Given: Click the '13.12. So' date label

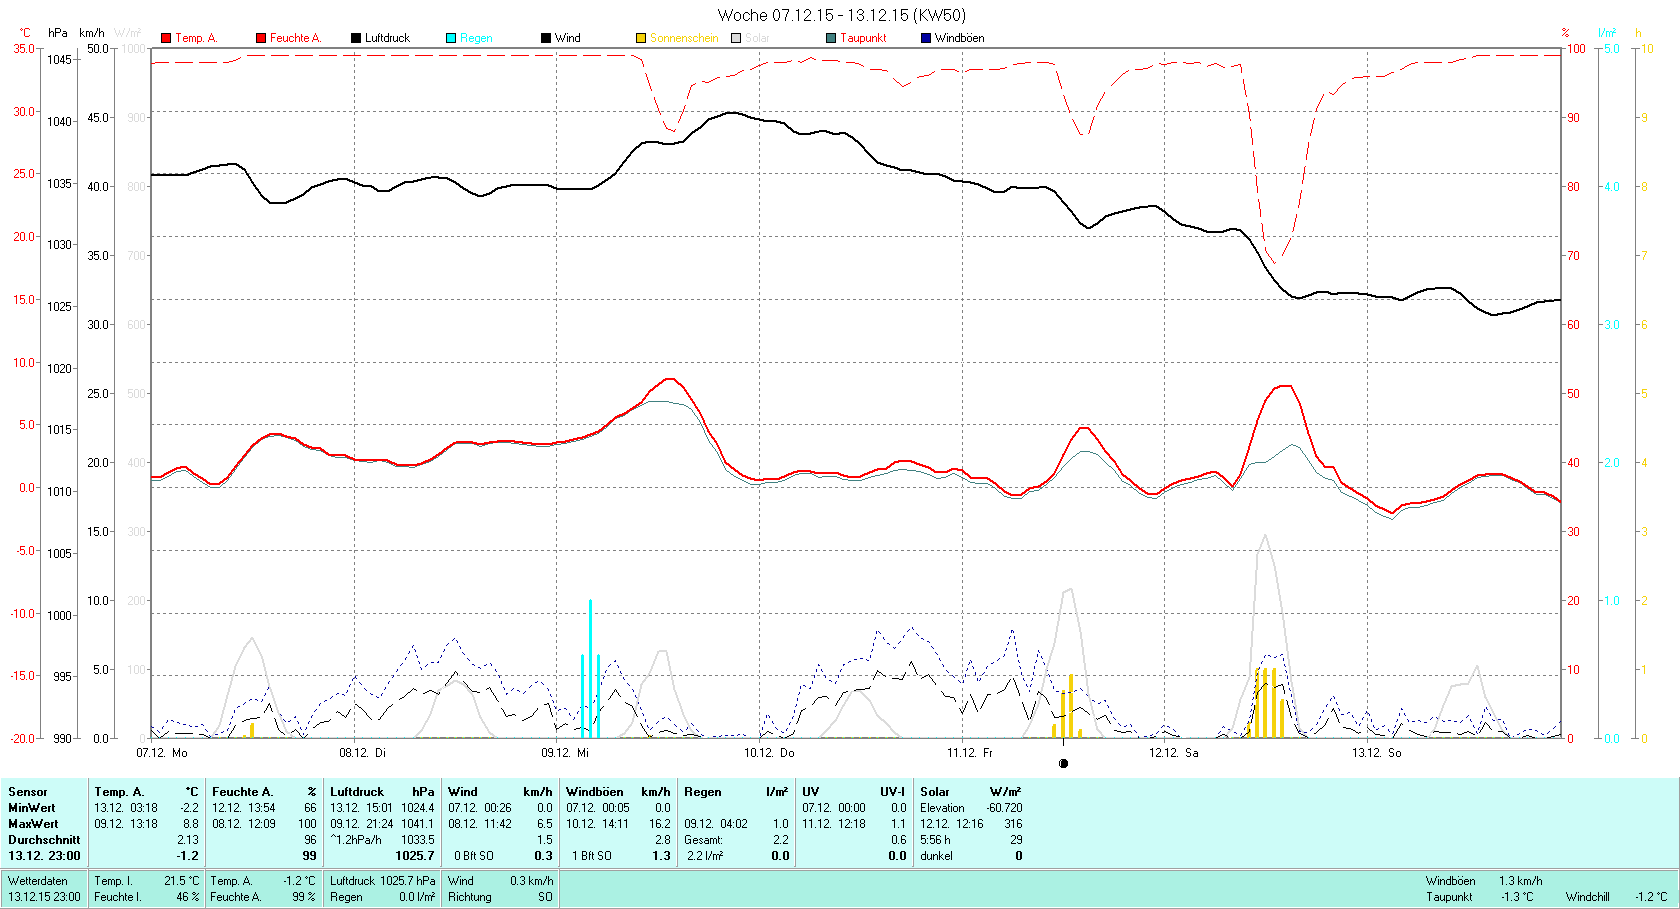Looking at the screenshot, I should pyautogui.click(x=1377, y=753).
